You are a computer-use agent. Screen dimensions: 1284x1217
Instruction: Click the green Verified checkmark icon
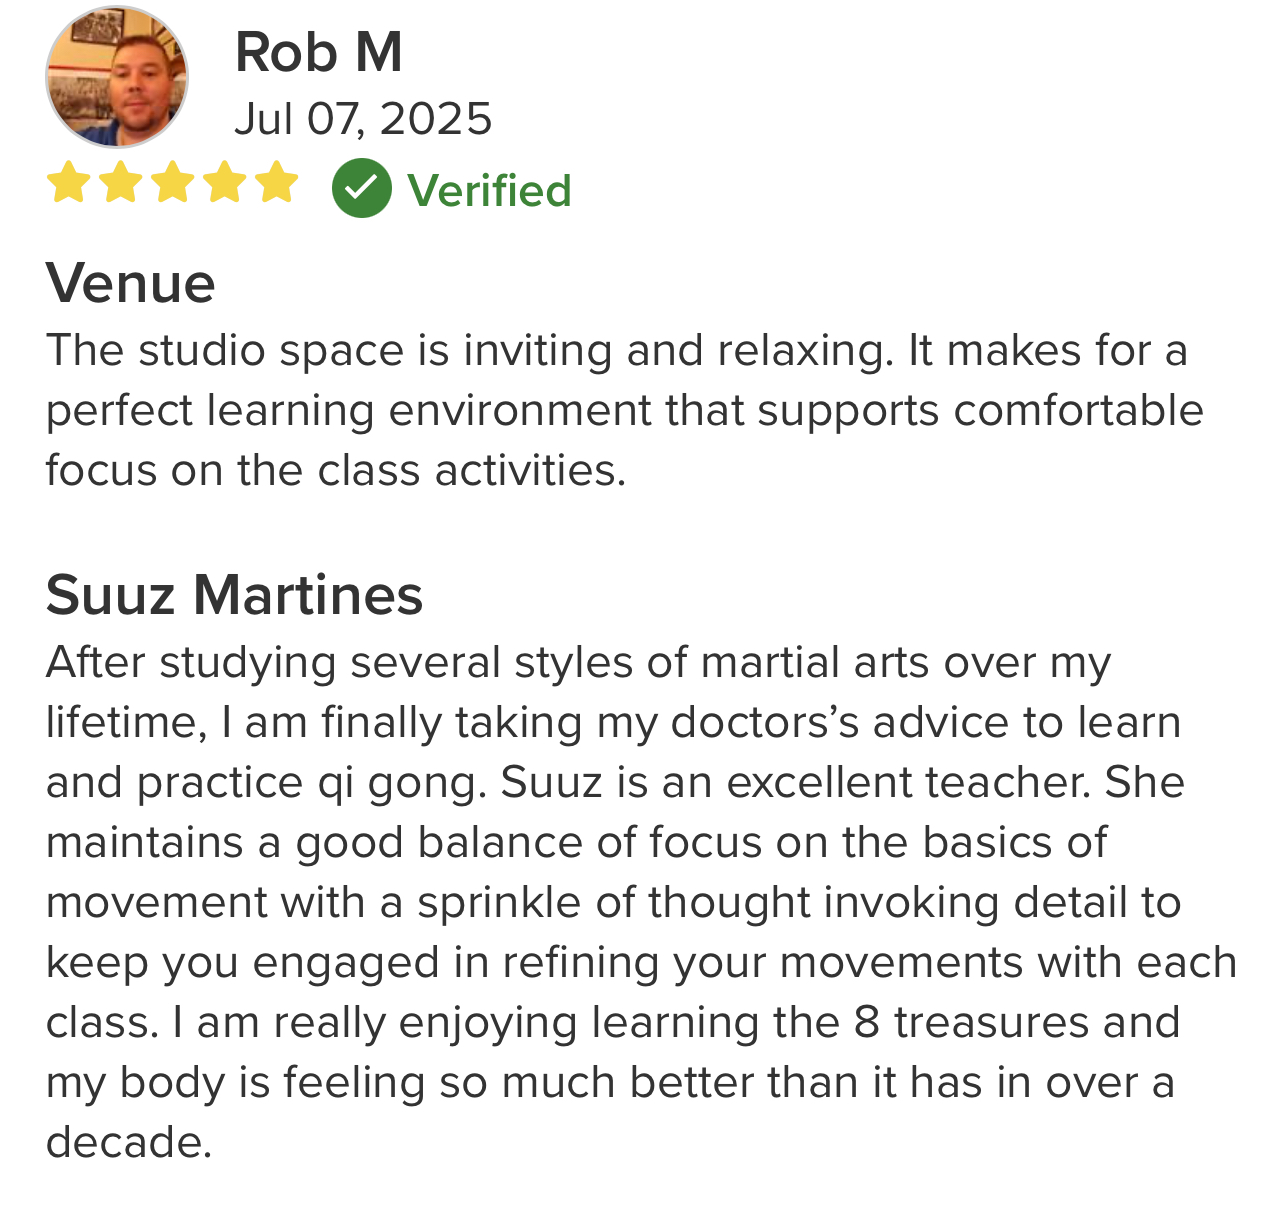[361, 188]
